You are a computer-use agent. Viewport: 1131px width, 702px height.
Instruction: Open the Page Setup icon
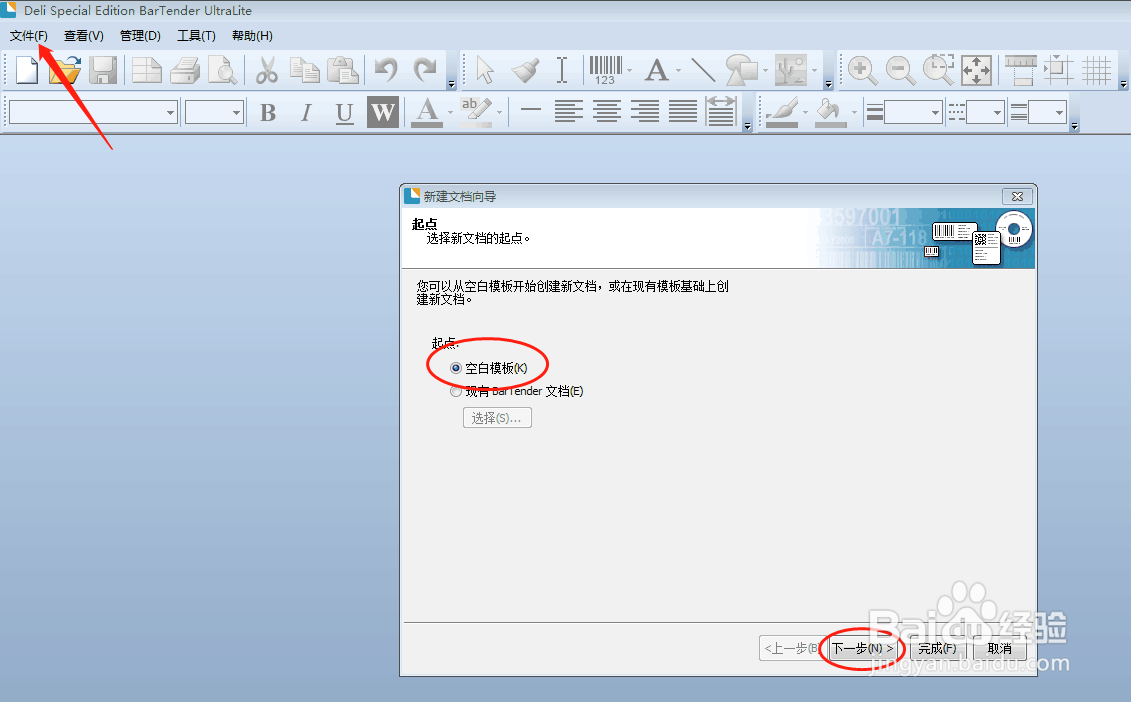click(147, 70)
